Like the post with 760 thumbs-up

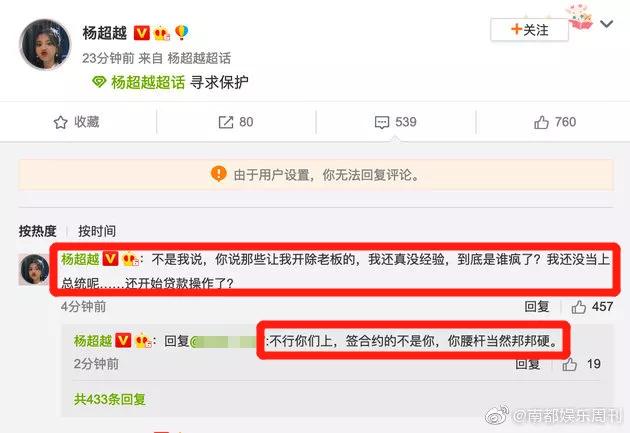pyautogui.click(x=541, y=122)
